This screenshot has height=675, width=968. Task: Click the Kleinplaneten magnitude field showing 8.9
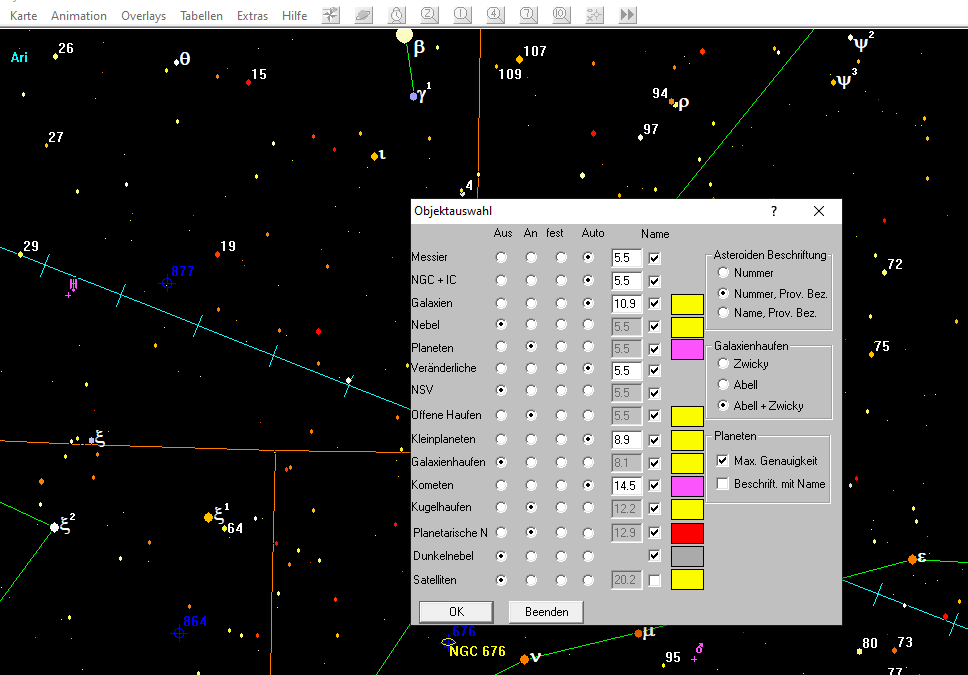click(x=626, y=440)
